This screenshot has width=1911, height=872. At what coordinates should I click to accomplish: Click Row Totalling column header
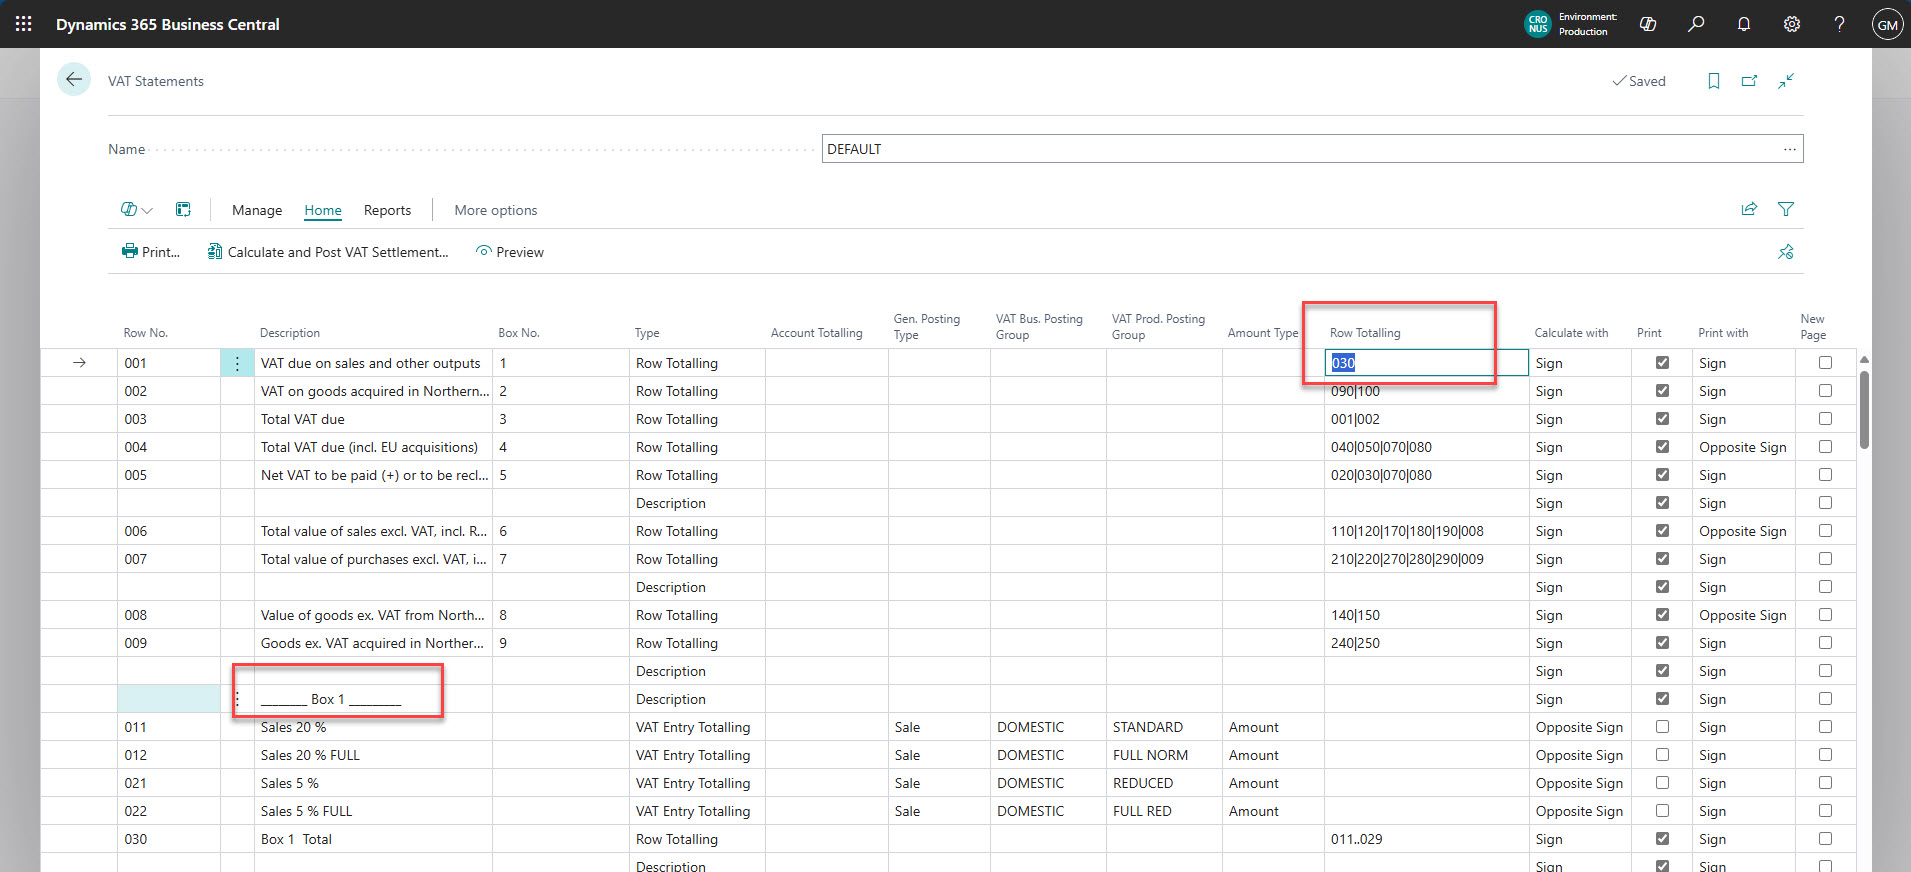(x=1365, y=333)
